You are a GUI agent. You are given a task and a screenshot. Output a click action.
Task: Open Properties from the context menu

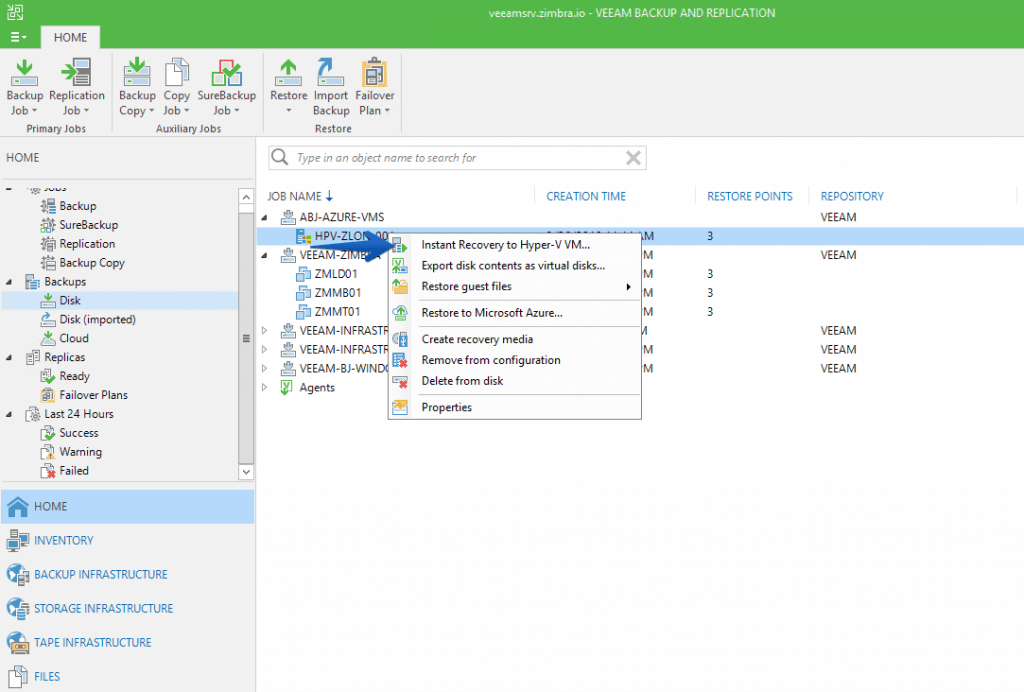pyautogui.click(x=515, y=407)
